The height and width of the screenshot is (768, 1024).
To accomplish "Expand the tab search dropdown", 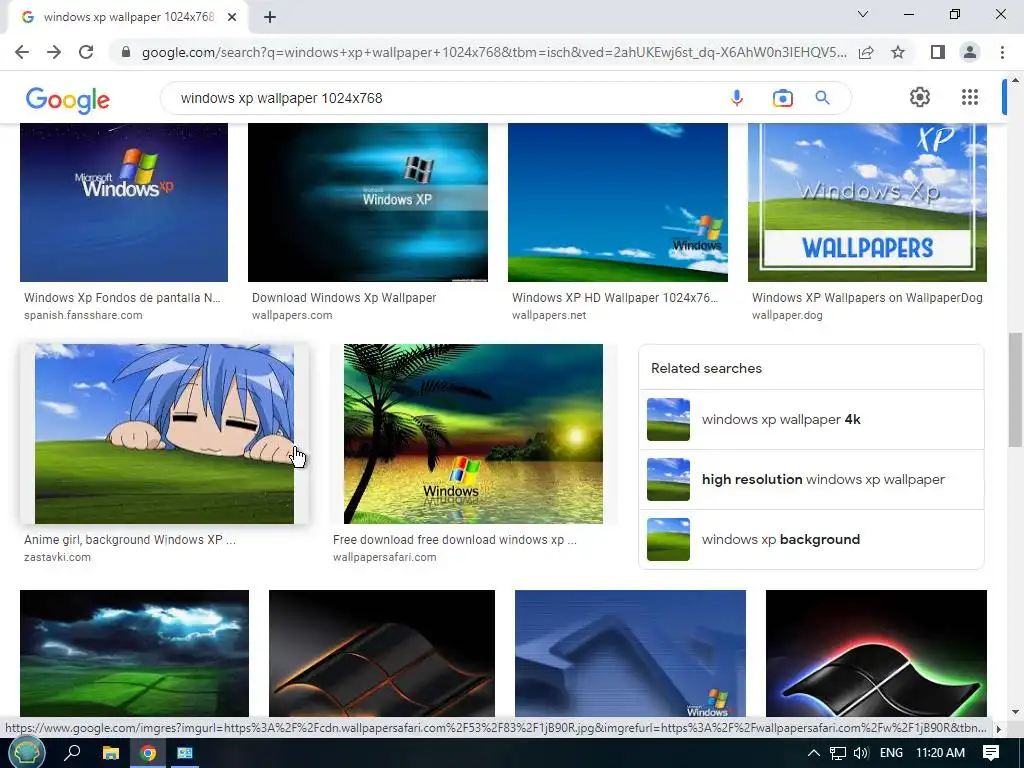I will coord(863,14).
